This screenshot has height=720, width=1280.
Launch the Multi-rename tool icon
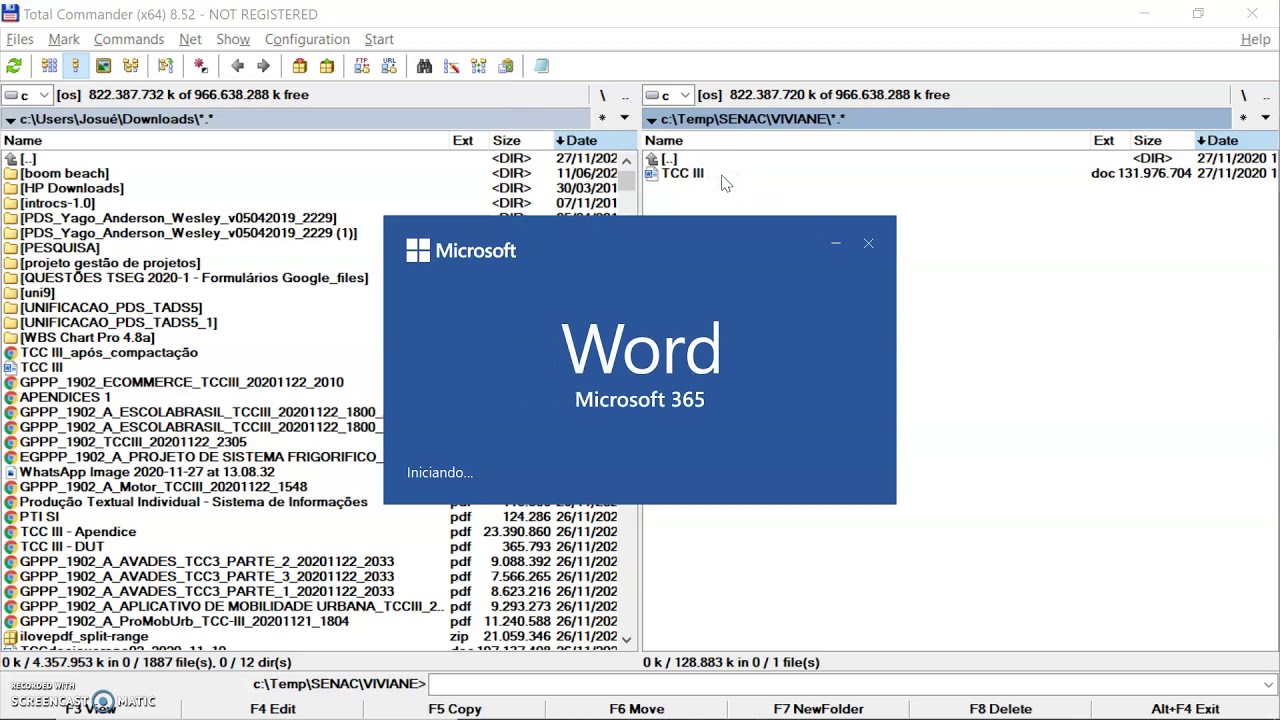pos(451,66)
